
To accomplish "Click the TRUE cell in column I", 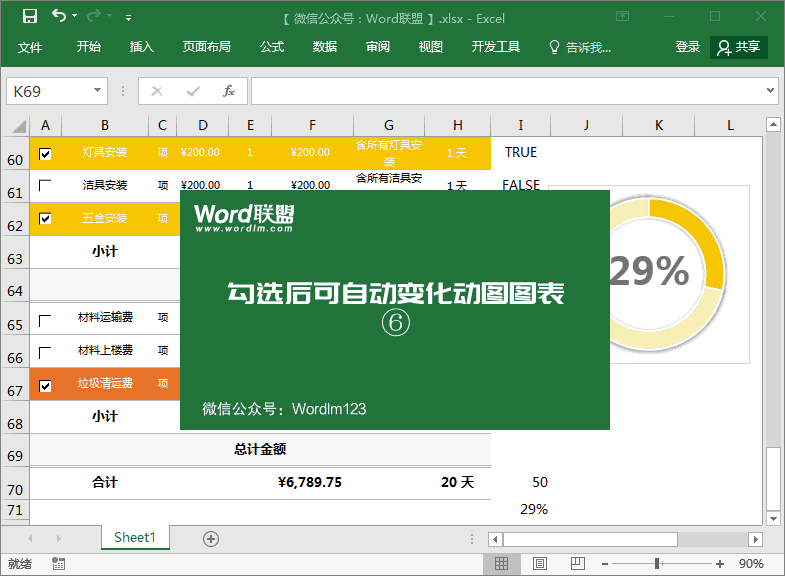I will click(521, 152).
